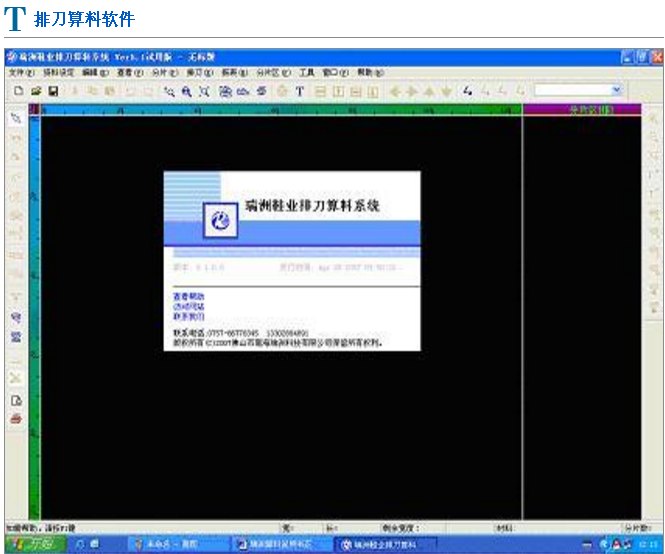Open the 分片区 menu
Image resolution: width=665 pixels, height=554 pixels.
click(274, 73)
